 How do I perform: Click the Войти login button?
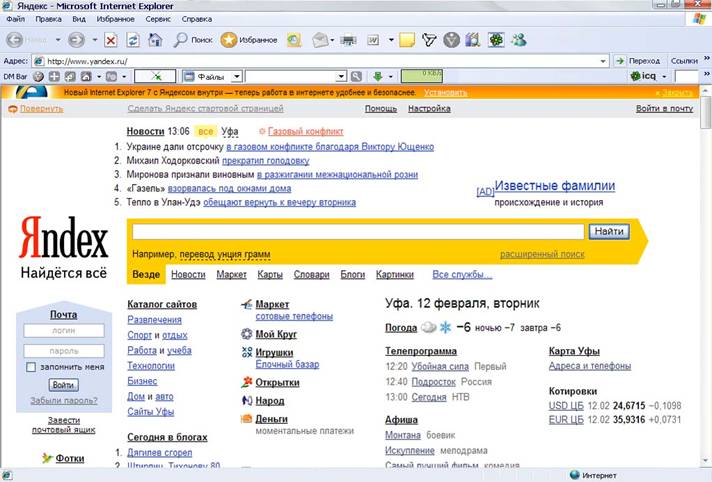64,385
